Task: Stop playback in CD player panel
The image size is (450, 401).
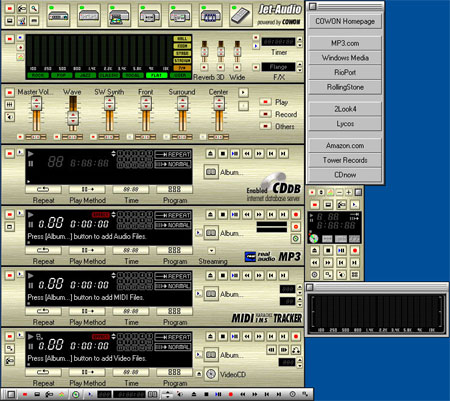Action: tap(223, 153)
